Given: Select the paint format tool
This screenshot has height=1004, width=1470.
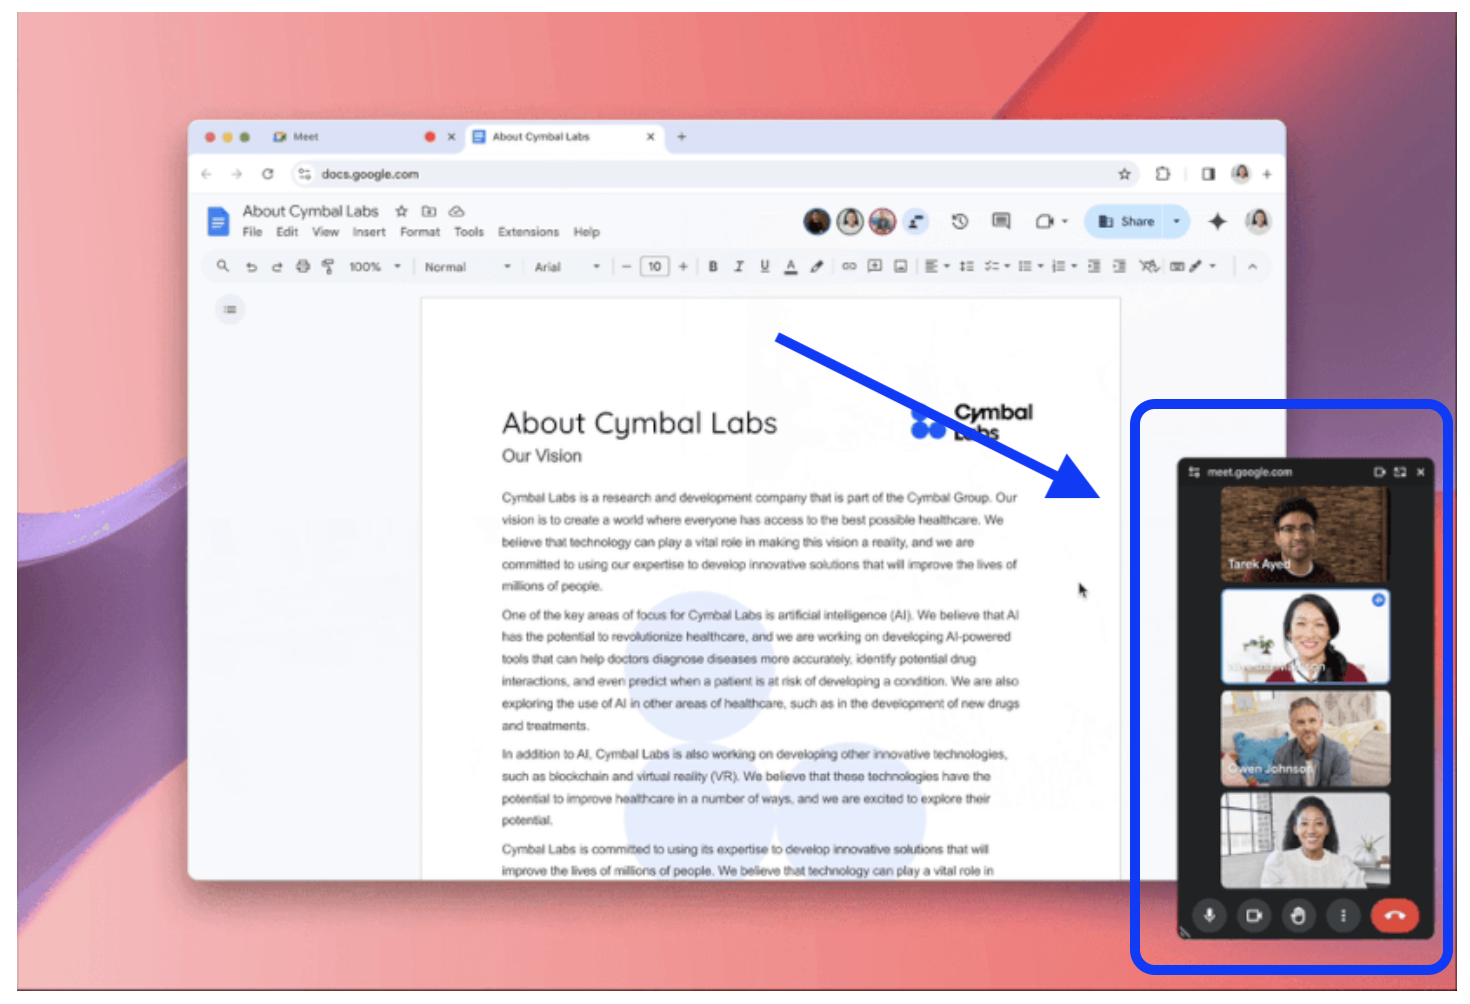Looking at the screenshot, I should pos(328,266).
